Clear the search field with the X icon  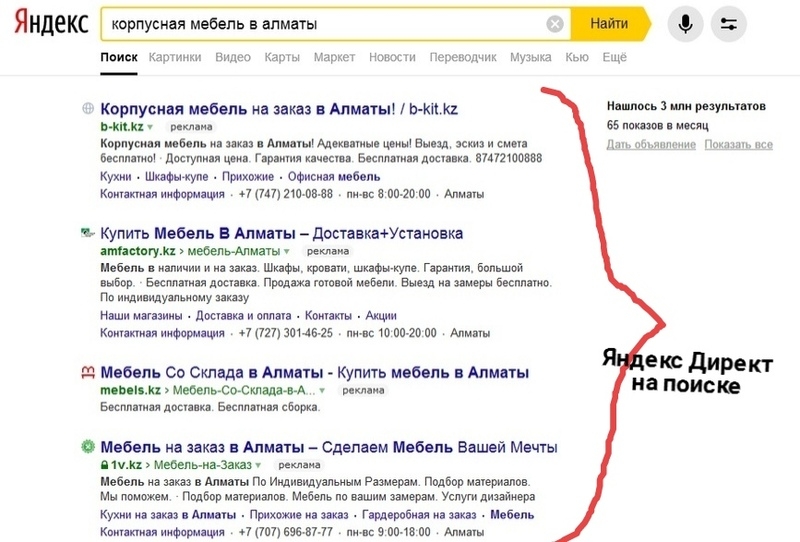555,23
